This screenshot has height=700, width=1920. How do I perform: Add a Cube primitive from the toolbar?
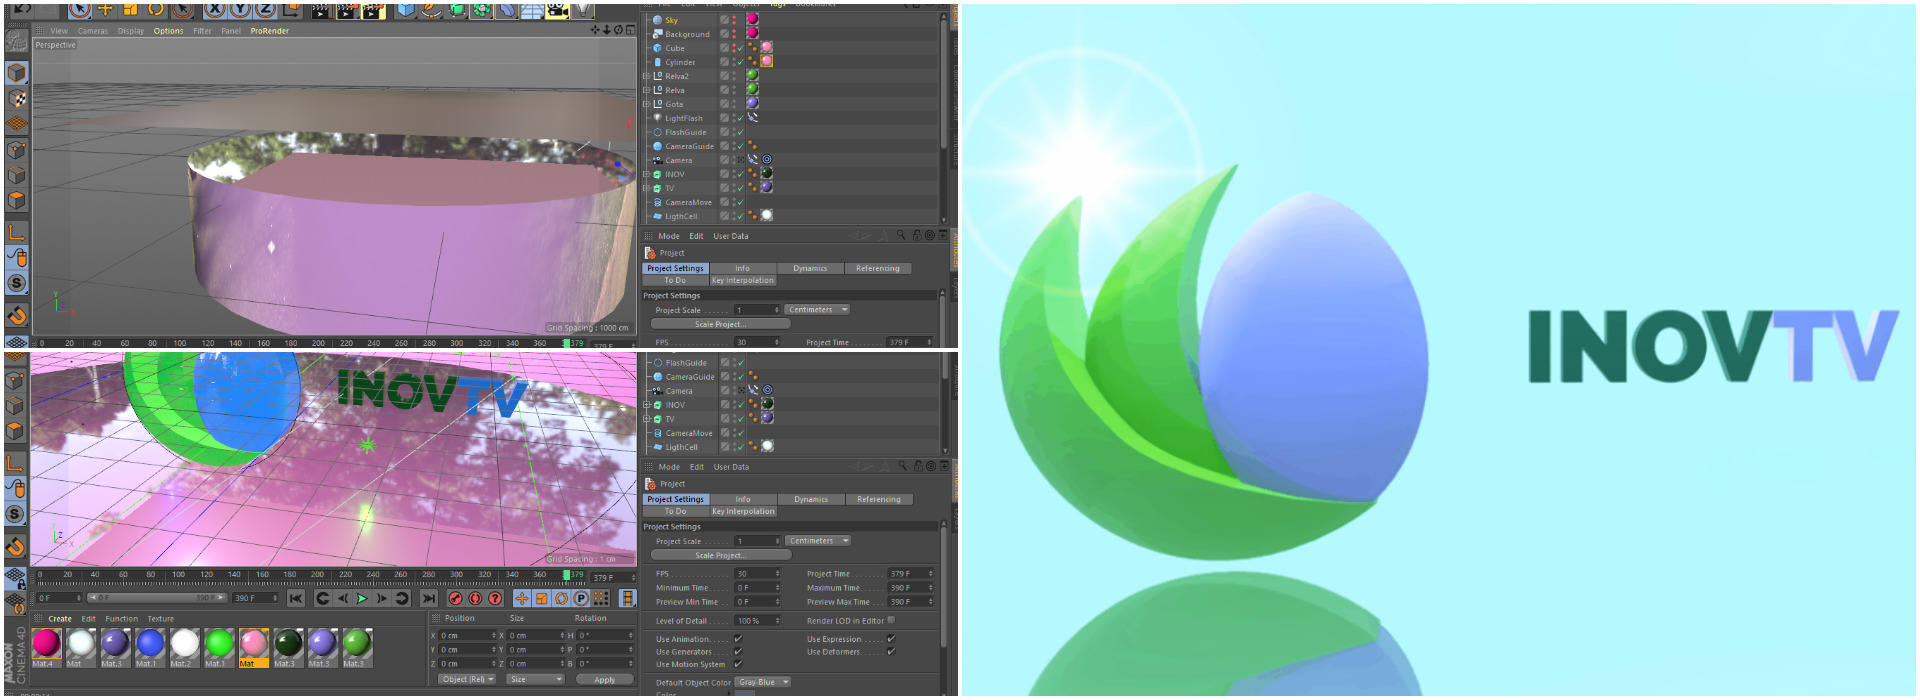click(406, 11)
